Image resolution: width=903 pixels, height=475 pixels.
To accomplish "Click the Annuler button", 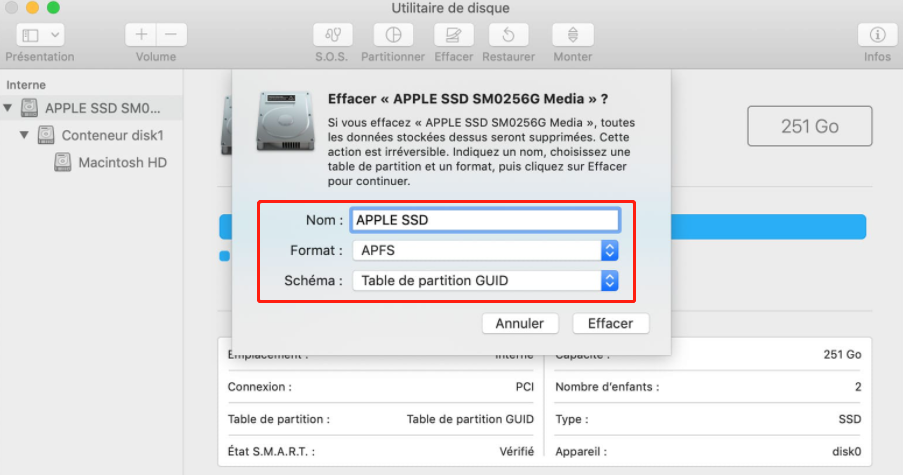I will point(520,323).
